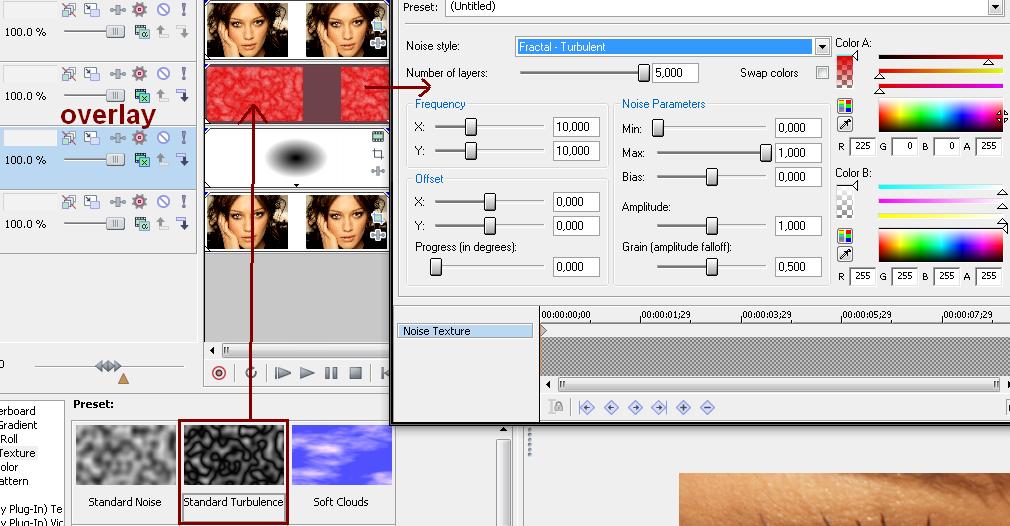Click the Pause playback button
Viewport: 1010px width, 526px height.
click(331, 373)
